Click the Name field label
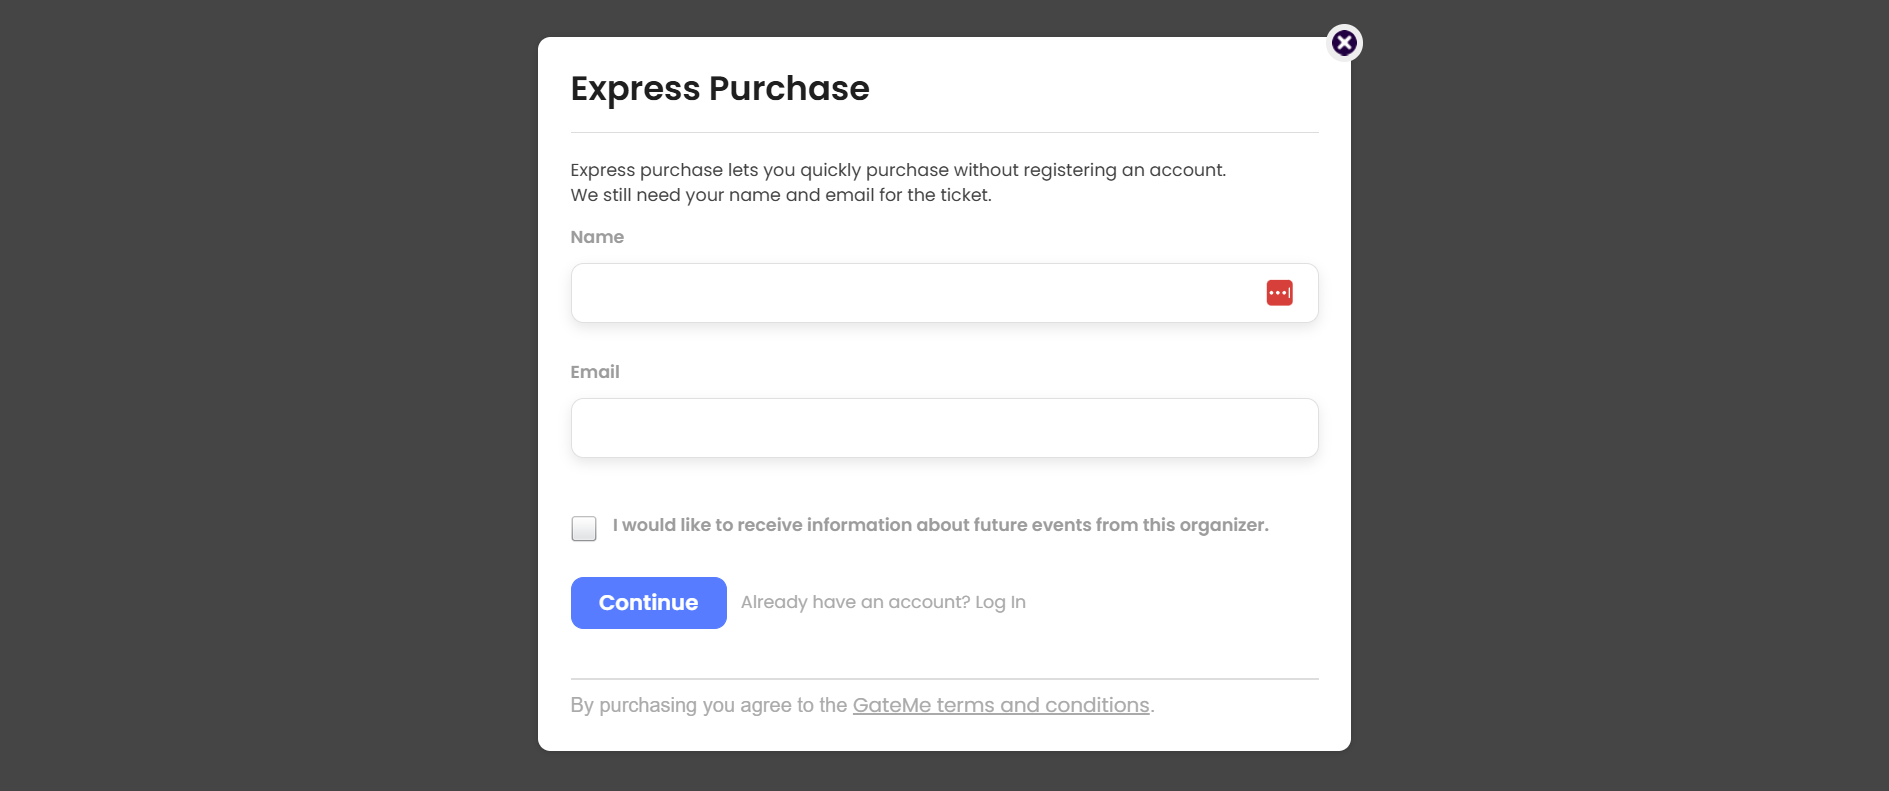 coord(597,237)
